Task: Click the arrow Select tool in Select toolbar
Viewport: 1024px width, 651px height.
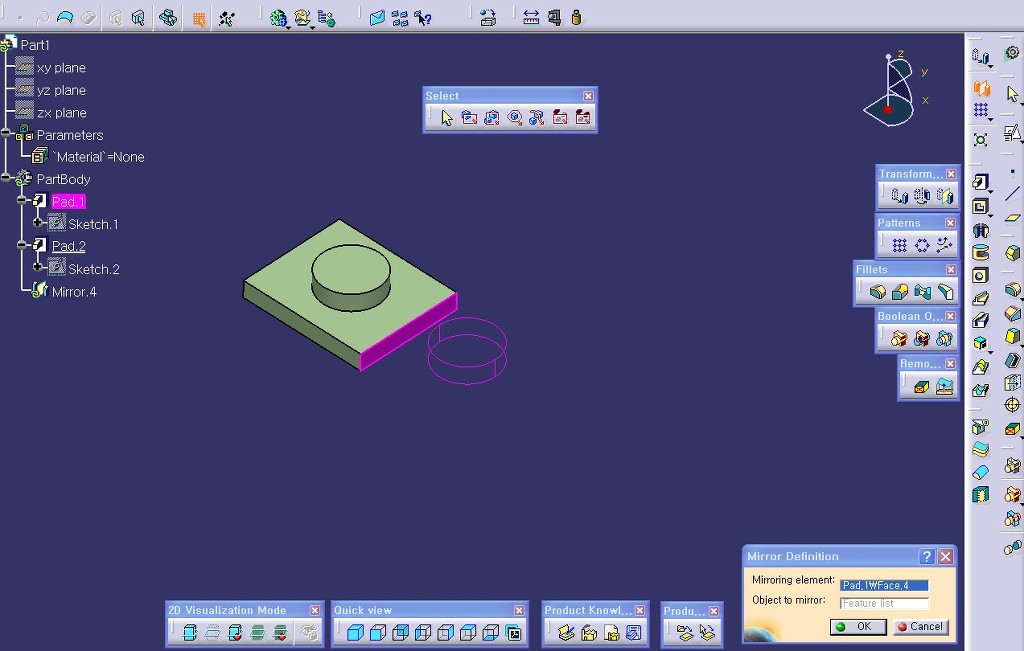Action: (x=446, y=118)
